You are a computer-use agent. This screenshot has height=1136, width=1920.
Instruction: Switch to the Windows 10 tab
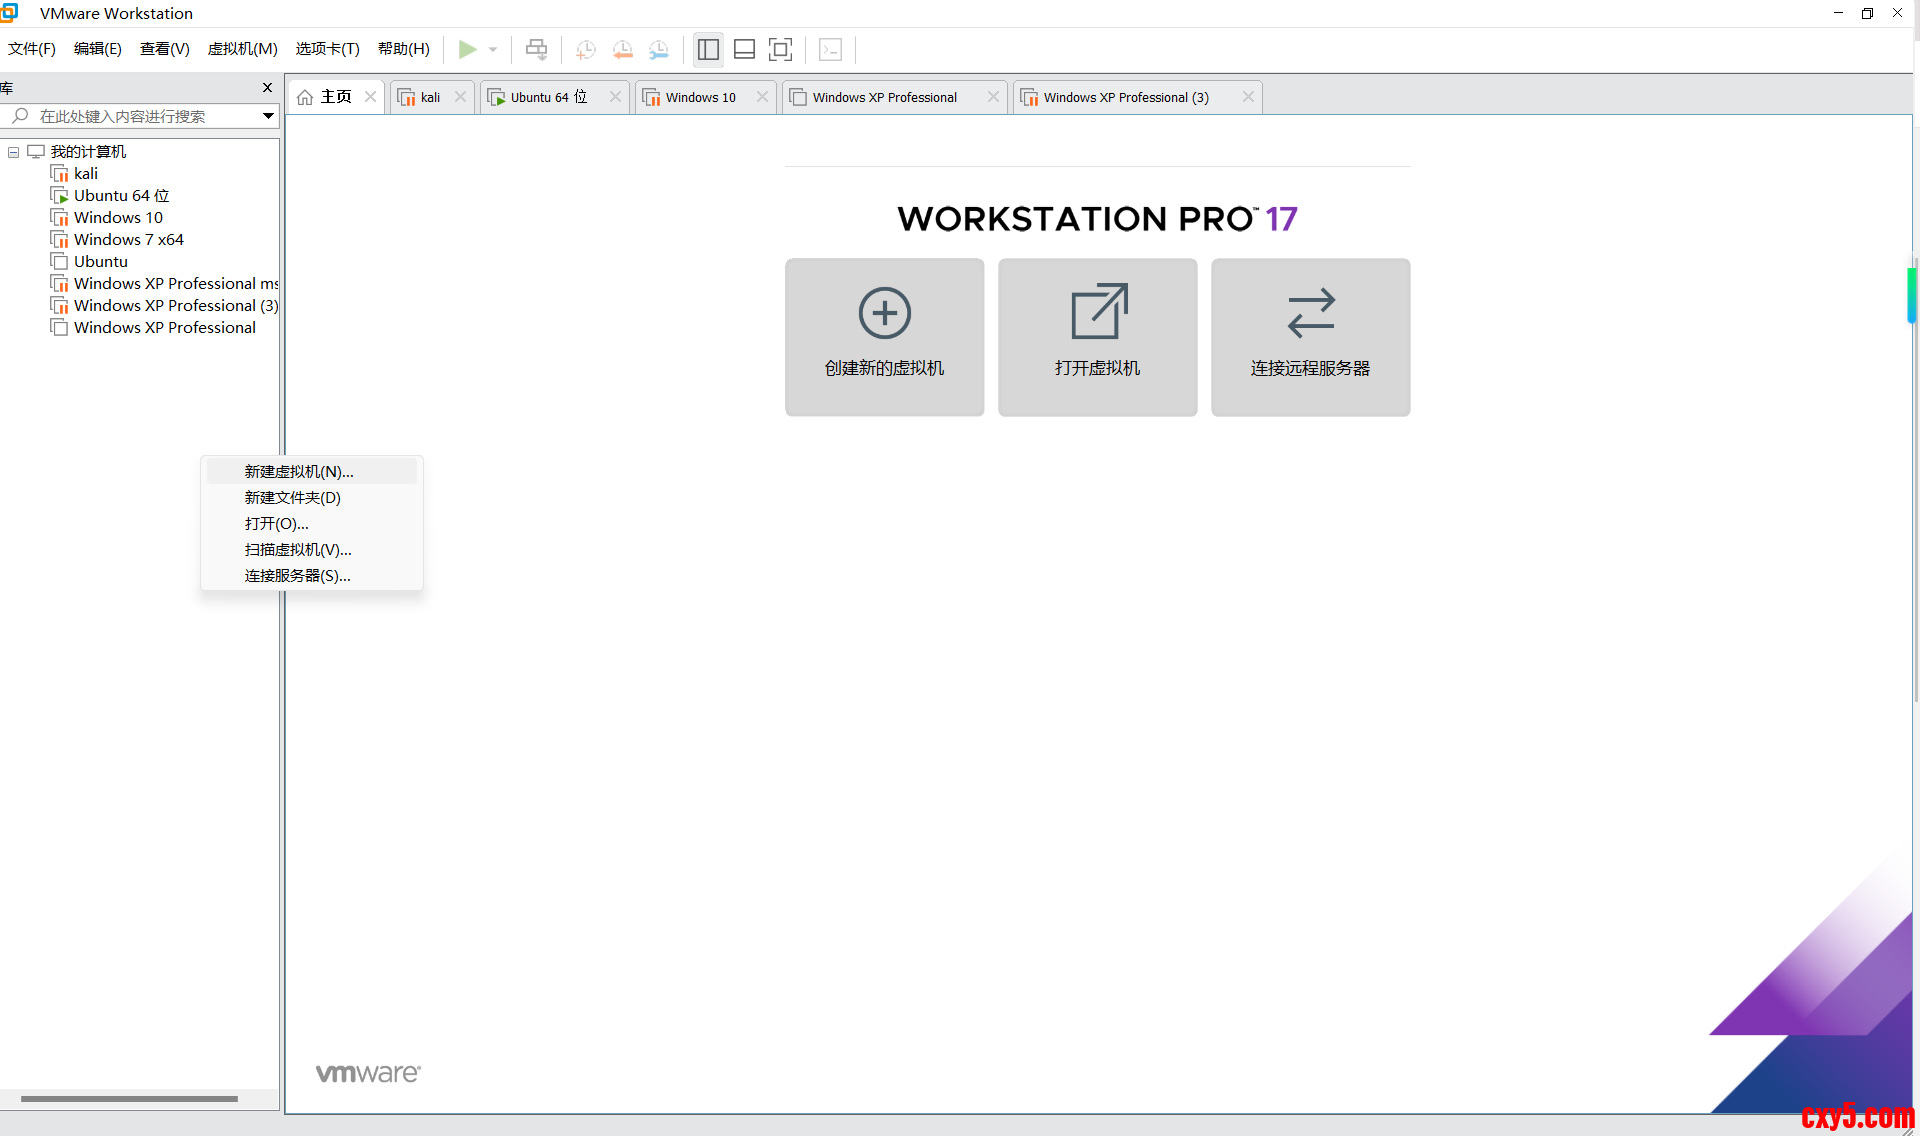coord(700,97)
